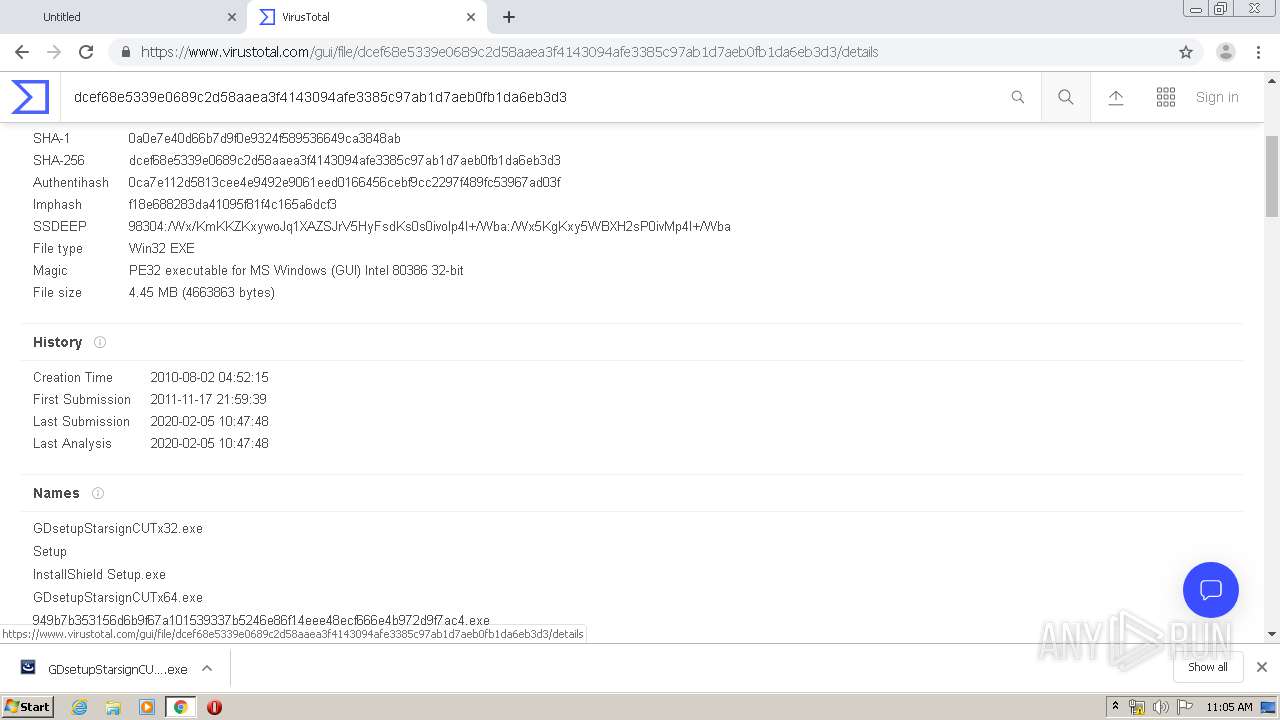Select the Imphash value
Image resolution: width=1280 pixels, height=720 pixels.
(232, 204)
